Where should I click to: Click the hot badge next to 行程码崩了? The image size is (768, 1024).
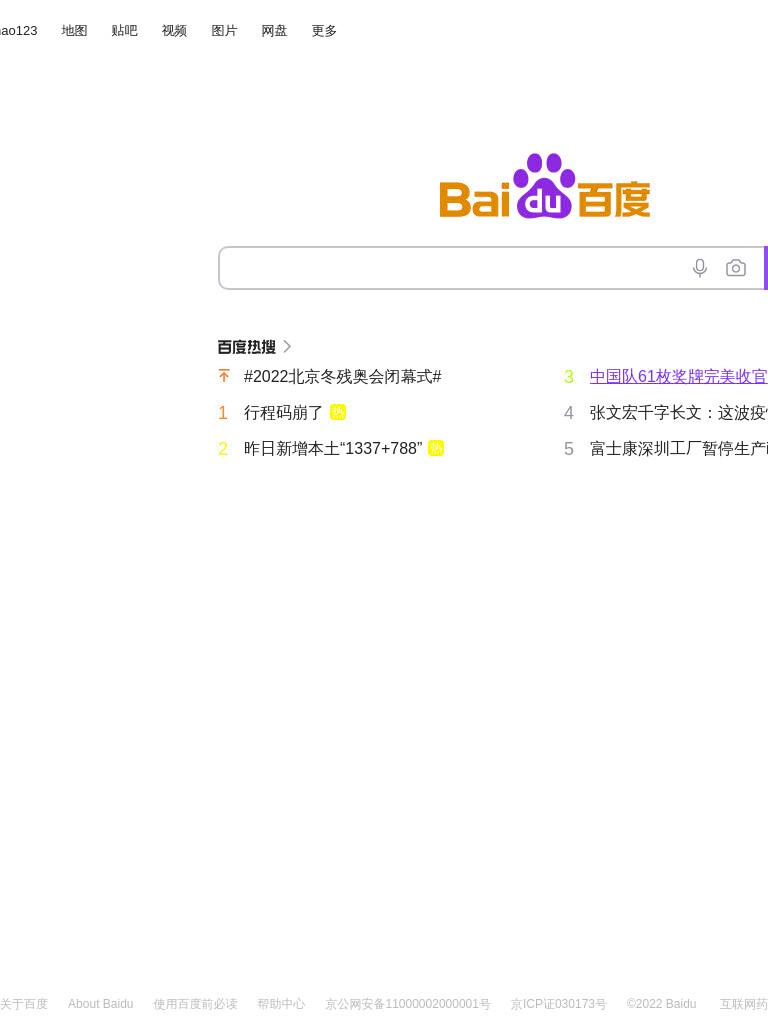[x=338, y=412]
